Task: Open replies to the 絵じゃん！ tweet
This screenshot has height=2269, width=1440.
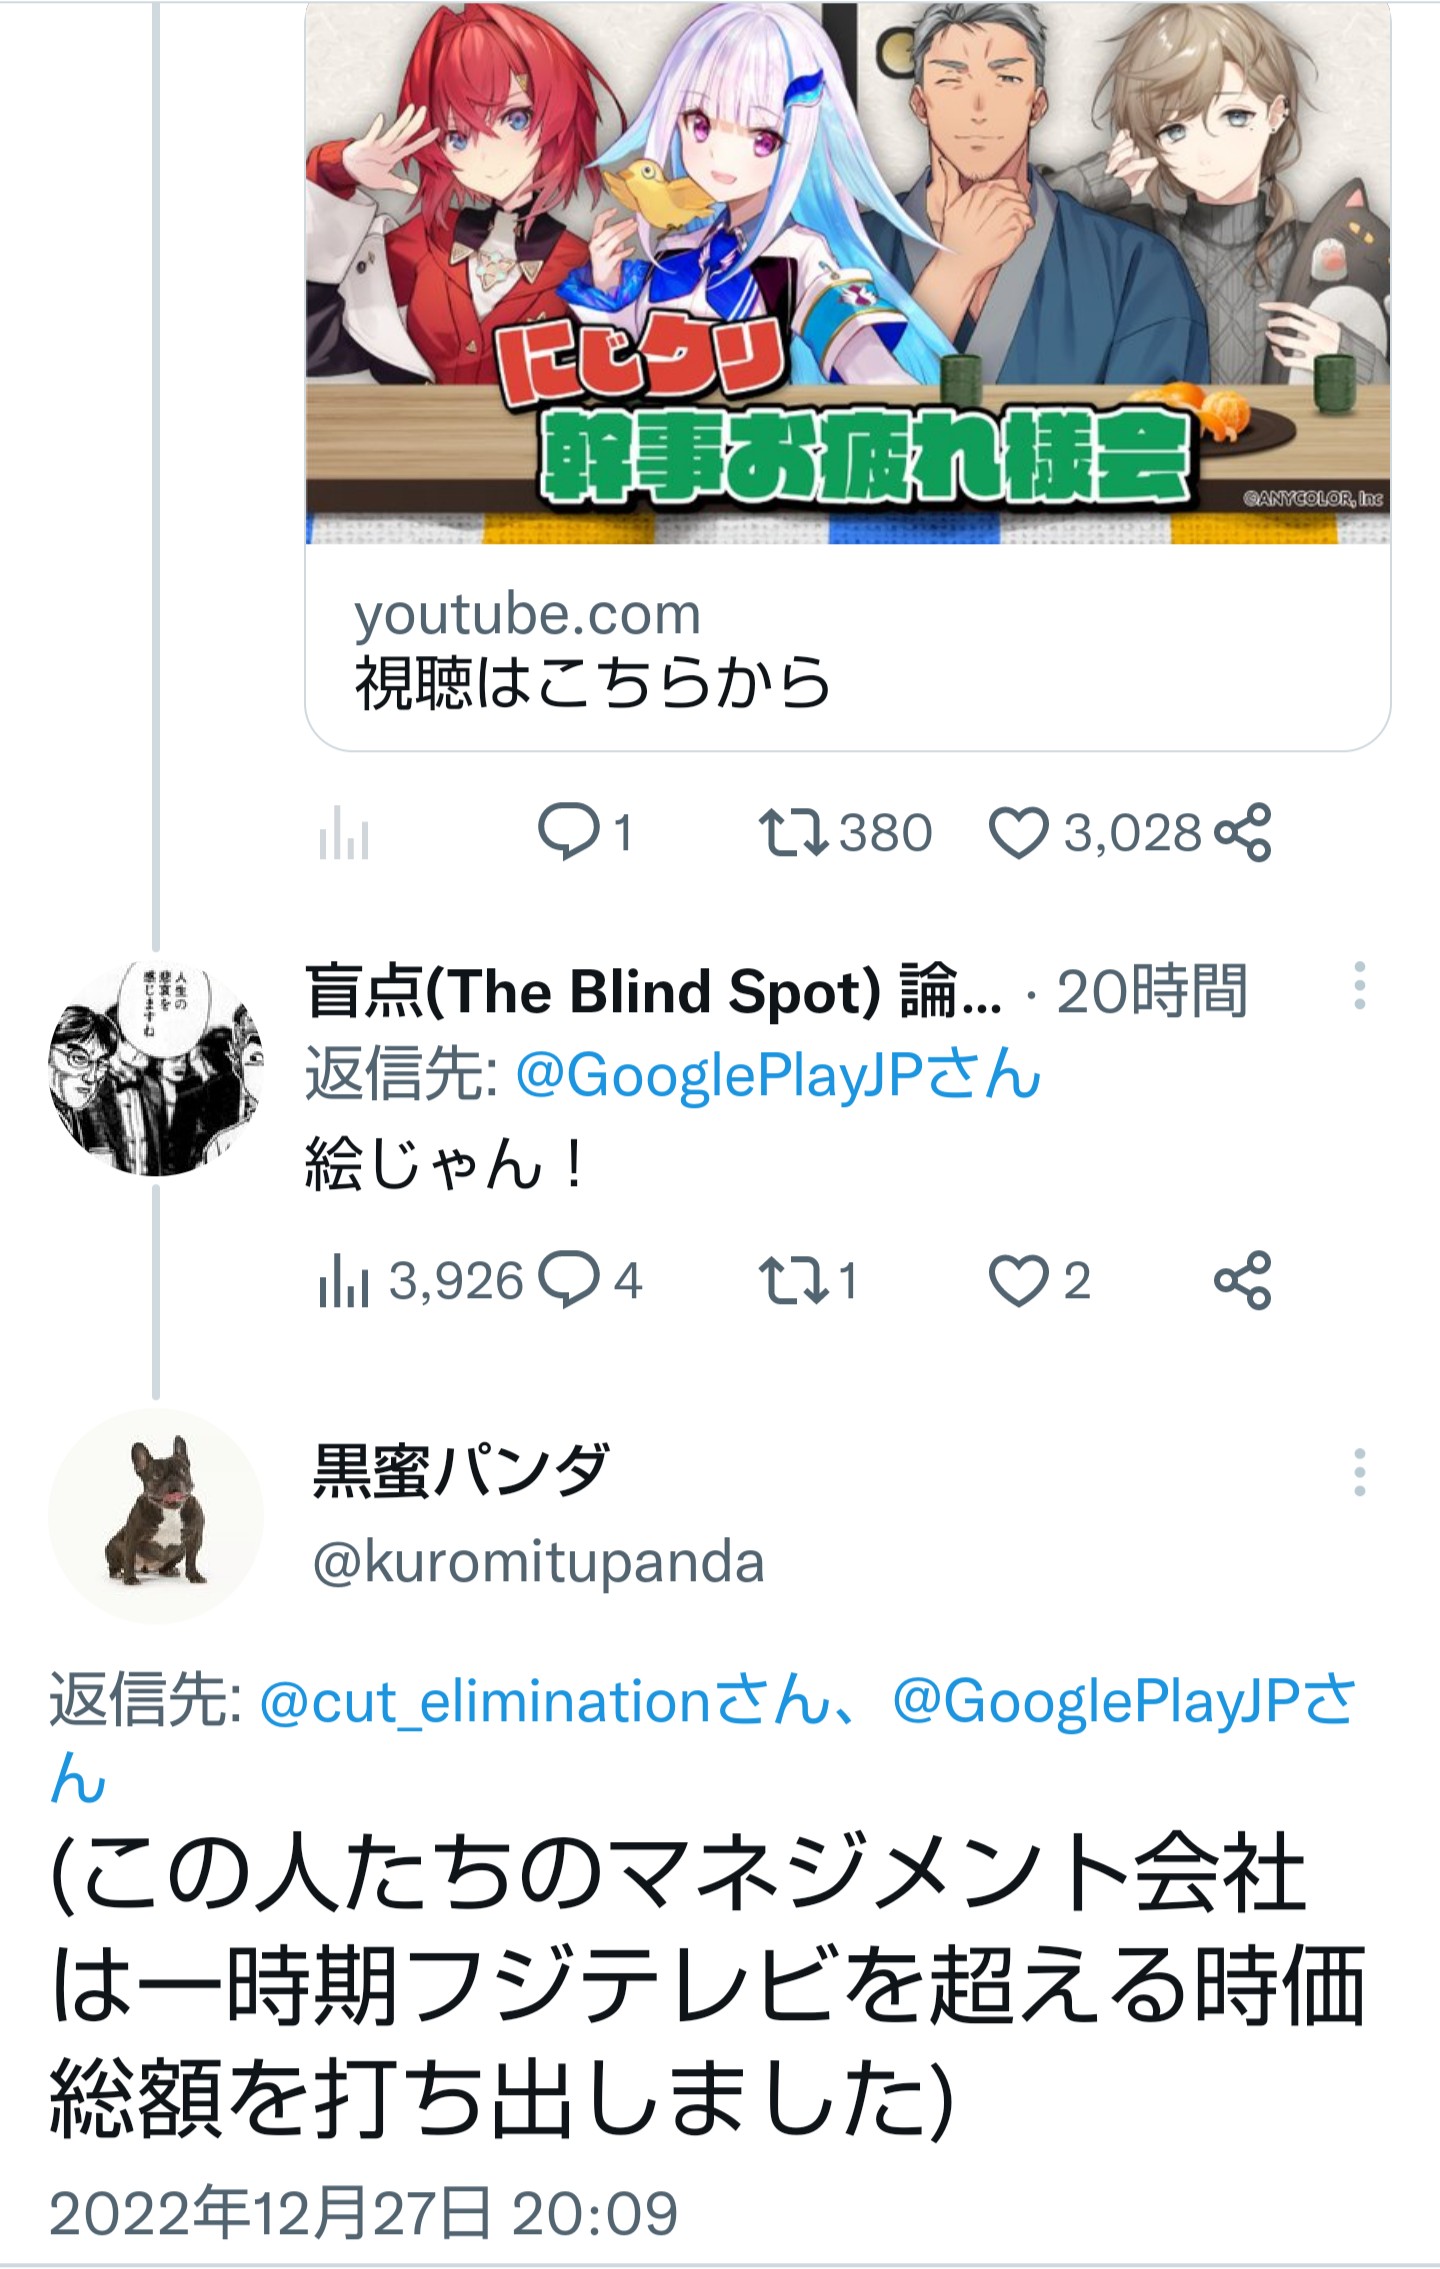Action: (568, 1281)
